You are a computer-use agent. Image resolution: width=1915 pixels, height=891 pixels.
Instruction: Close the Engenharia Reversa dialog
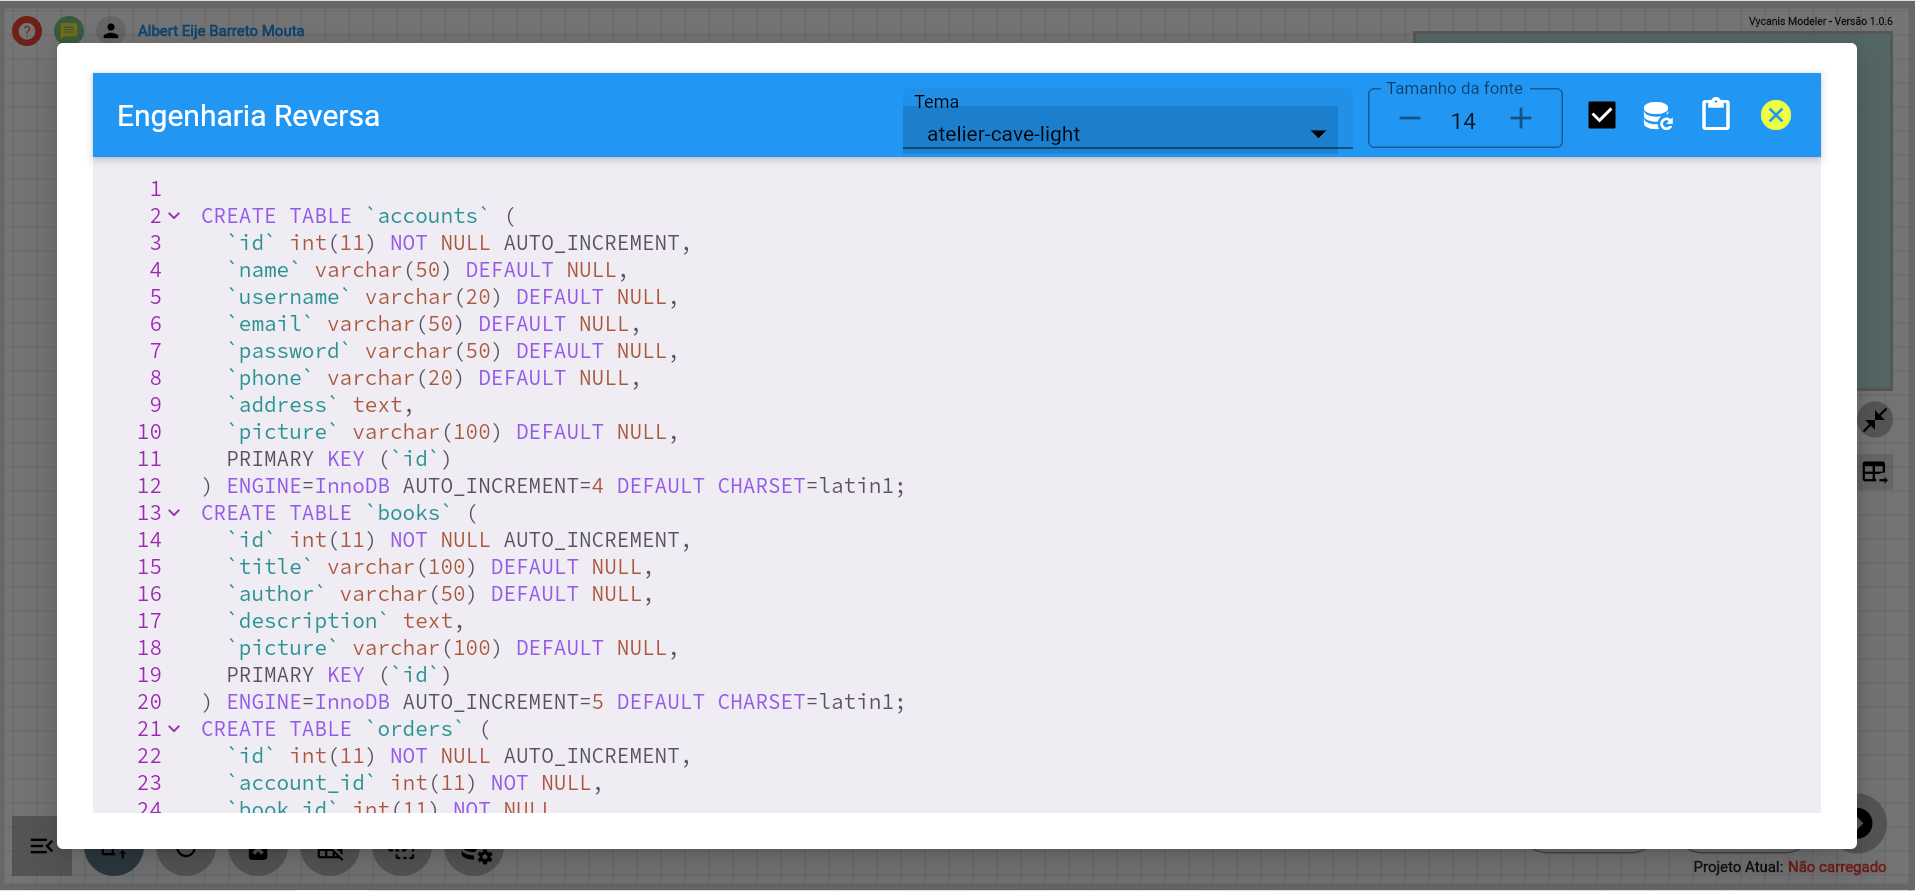(1776, 115)
